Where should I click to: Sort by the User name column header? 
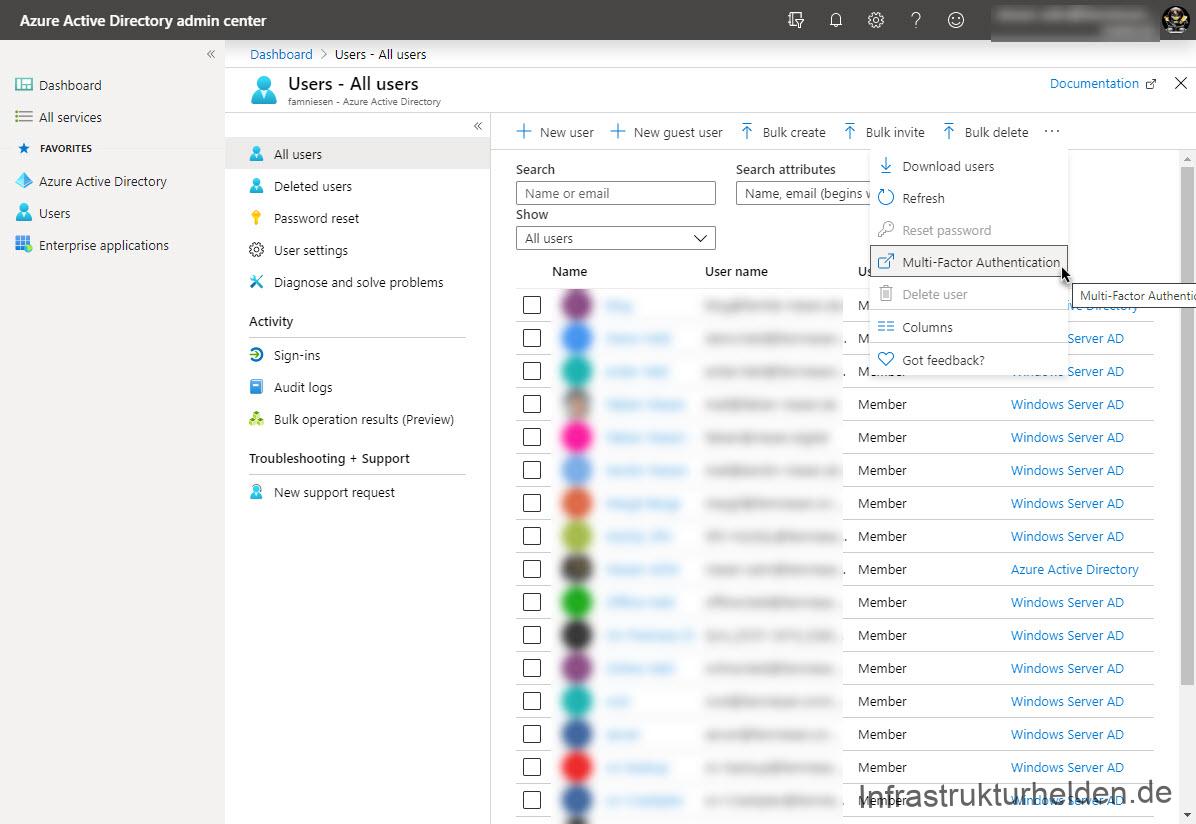[x=736, y=272]
